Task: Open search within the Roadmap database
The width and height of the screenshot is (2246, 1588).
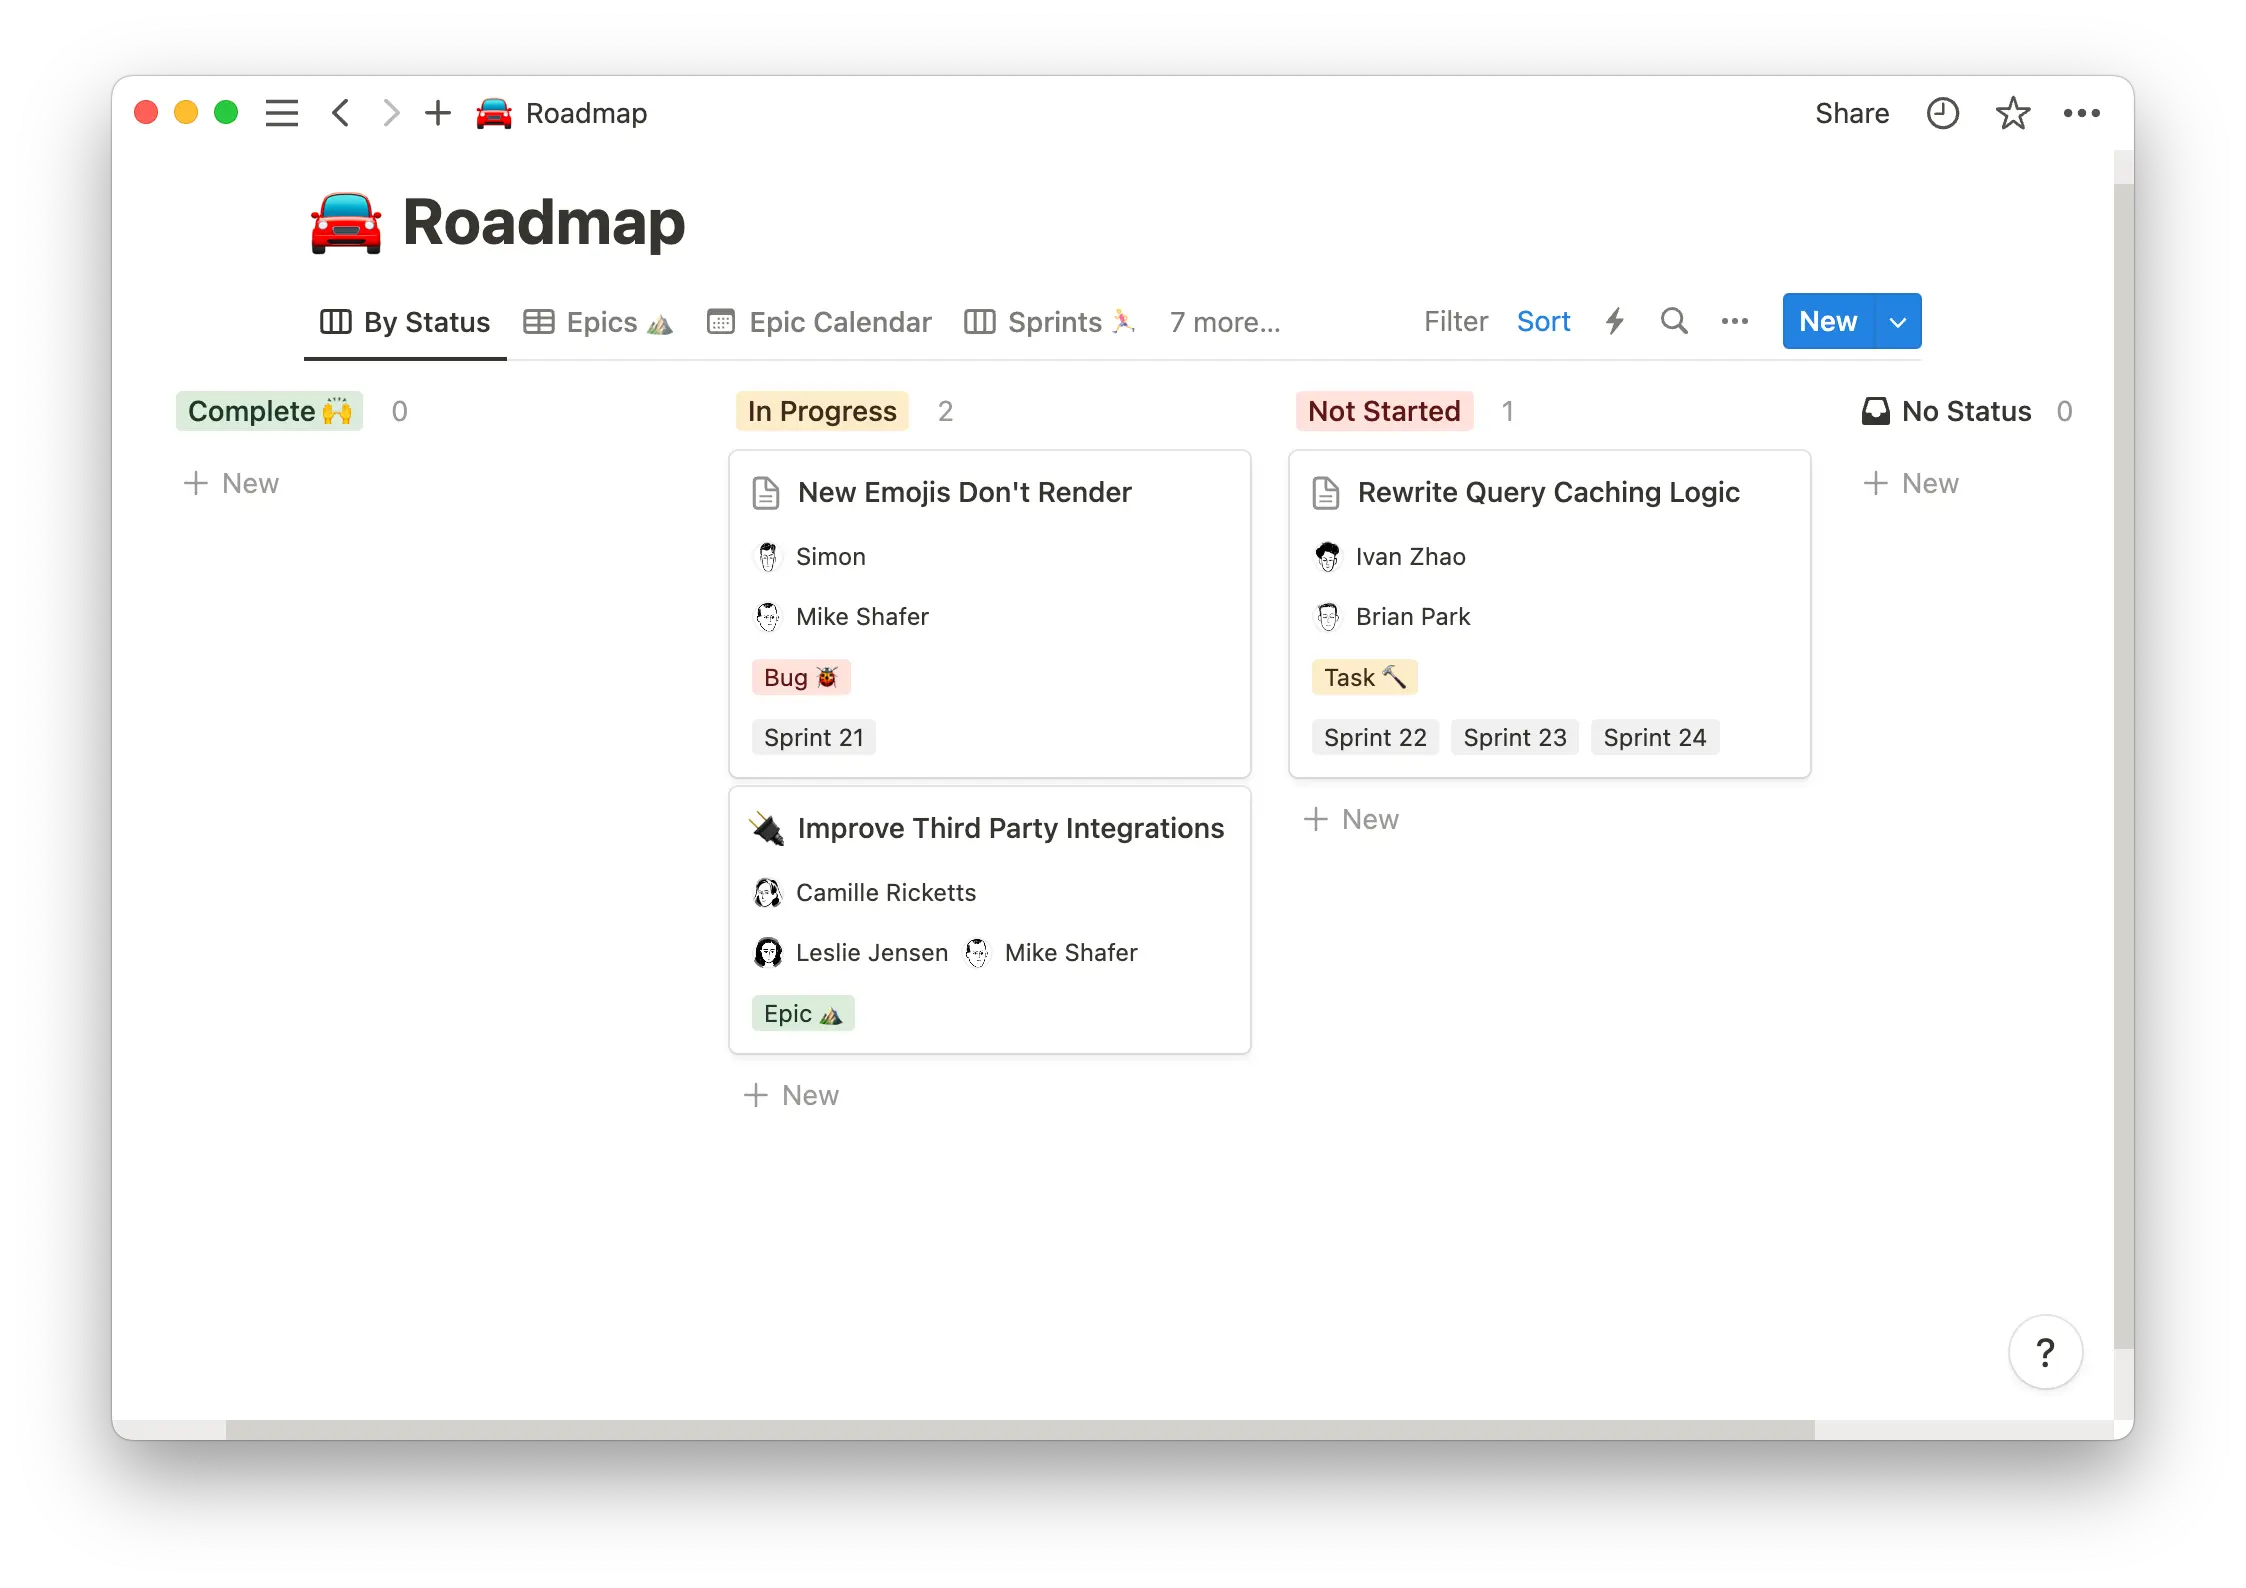Action: click(x=1673, y=321)
